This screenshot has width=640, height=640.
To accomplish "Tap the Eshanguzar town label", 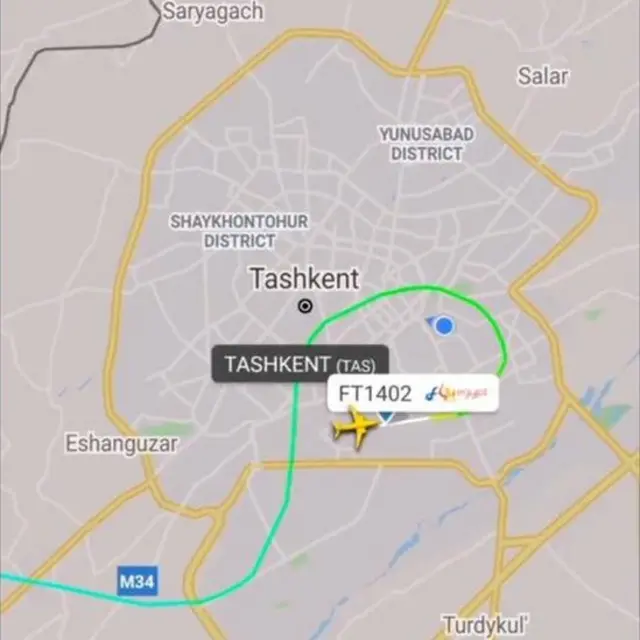I will [x=122, y=444].
